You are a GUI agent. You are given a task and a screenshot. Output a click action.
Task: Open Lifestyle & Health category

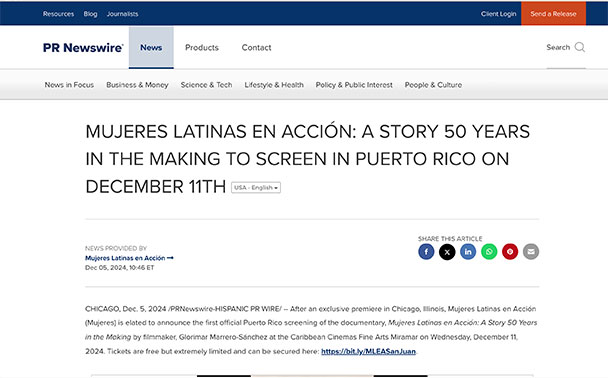coord(274,85)
